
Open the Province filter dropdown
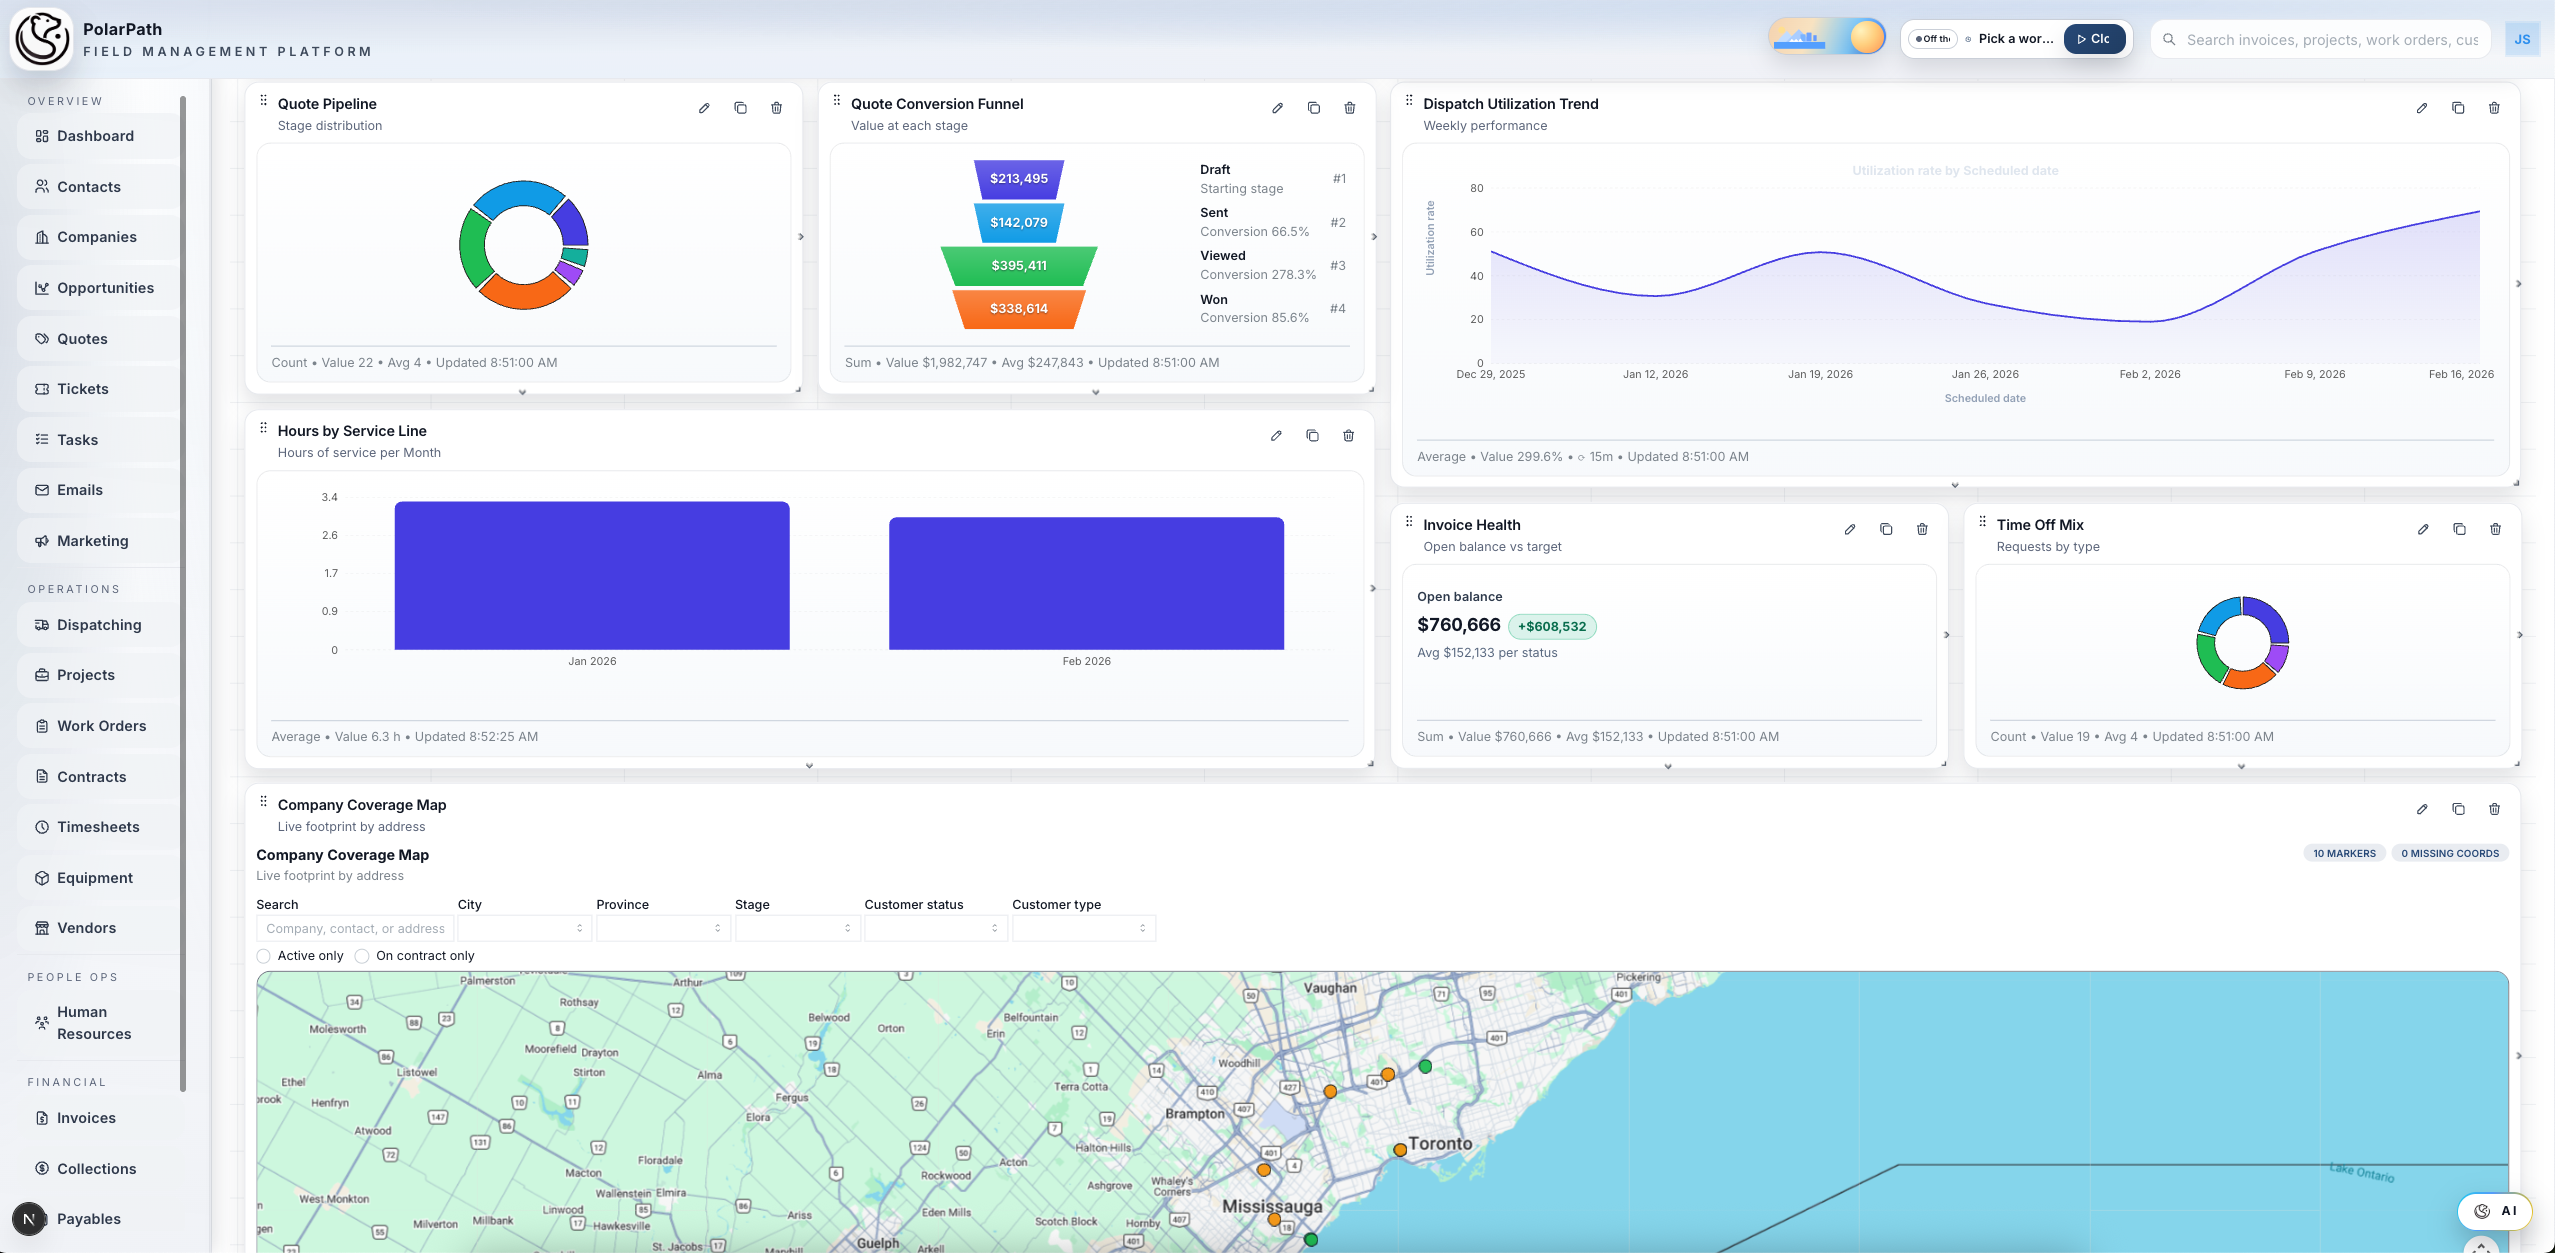[662, 929]
